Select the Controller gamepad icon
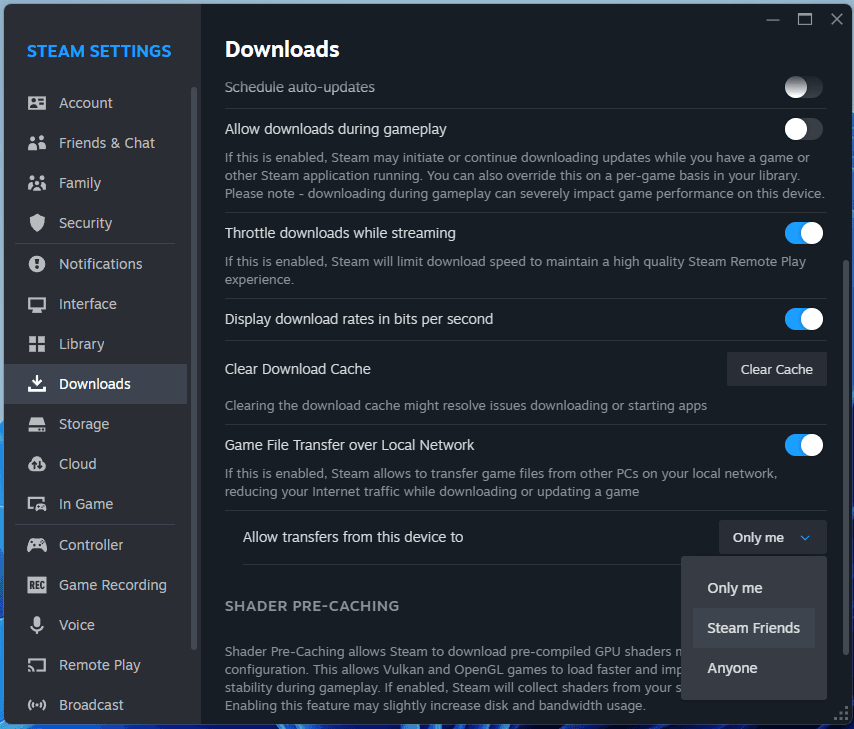This screenshot has width=854, height=729. (x=37, y=545)
